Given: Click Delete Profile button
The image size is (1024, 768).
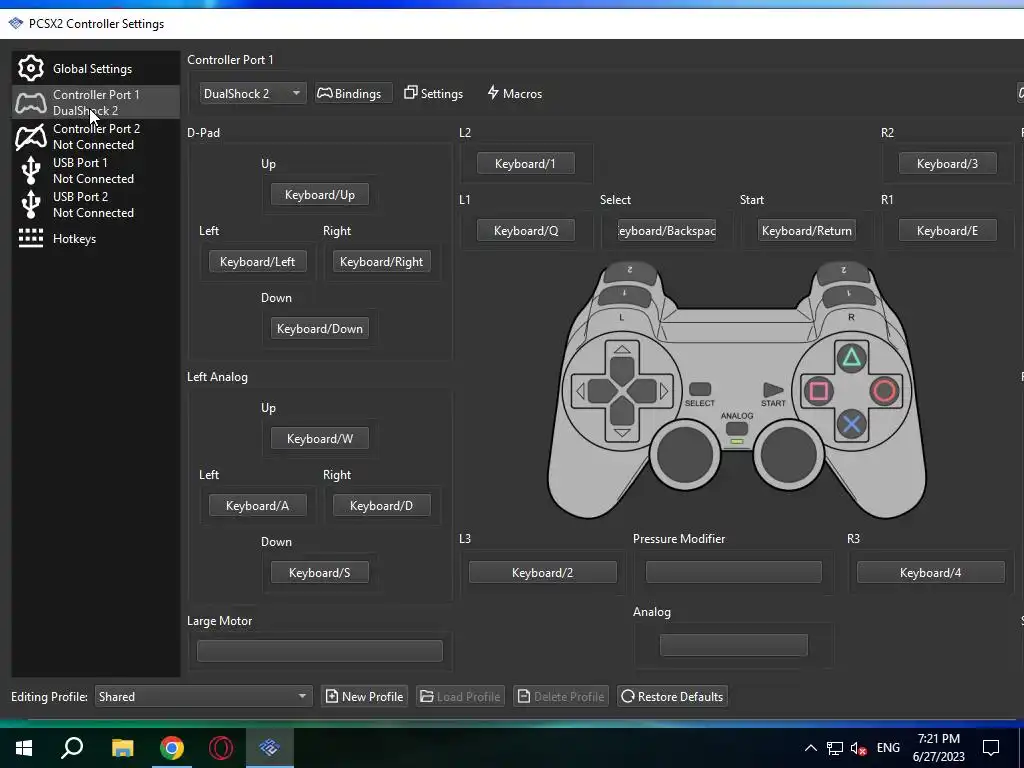Looking at the screenshot, I should pos(561,696).
